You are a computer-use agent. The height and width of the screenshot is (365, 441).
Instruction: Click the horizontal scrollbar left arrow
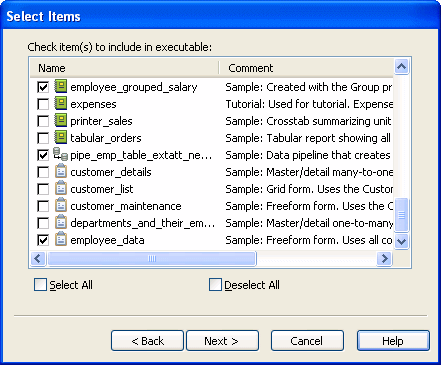coord(38,258)
